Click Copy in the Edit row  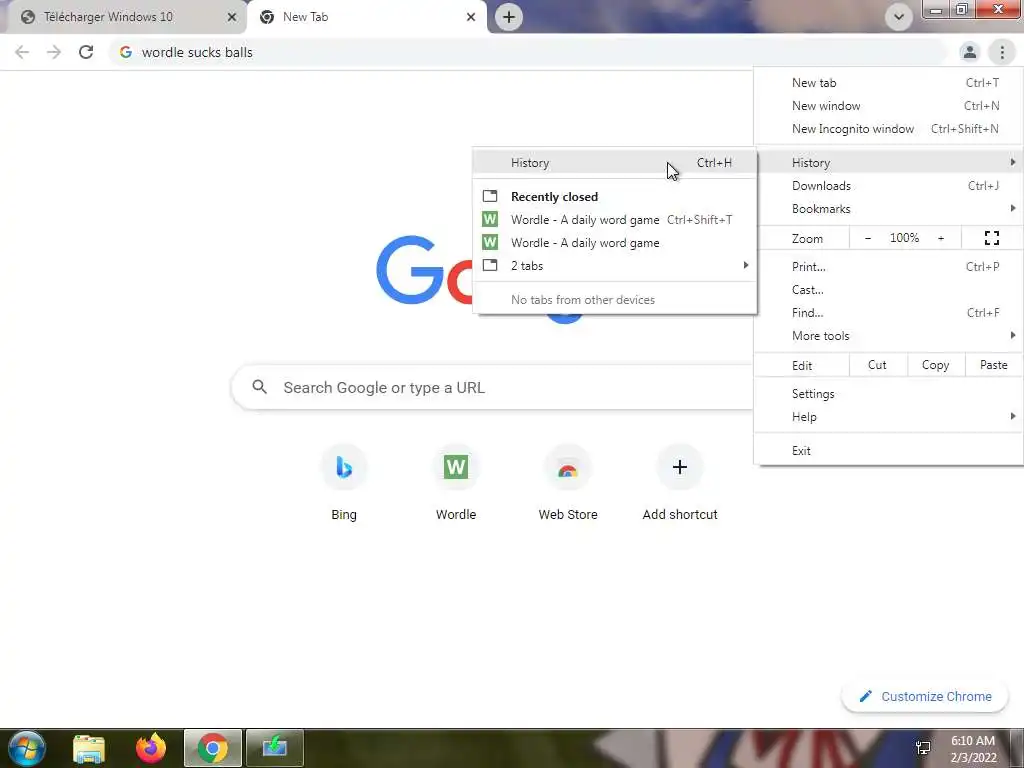point(936,365)
